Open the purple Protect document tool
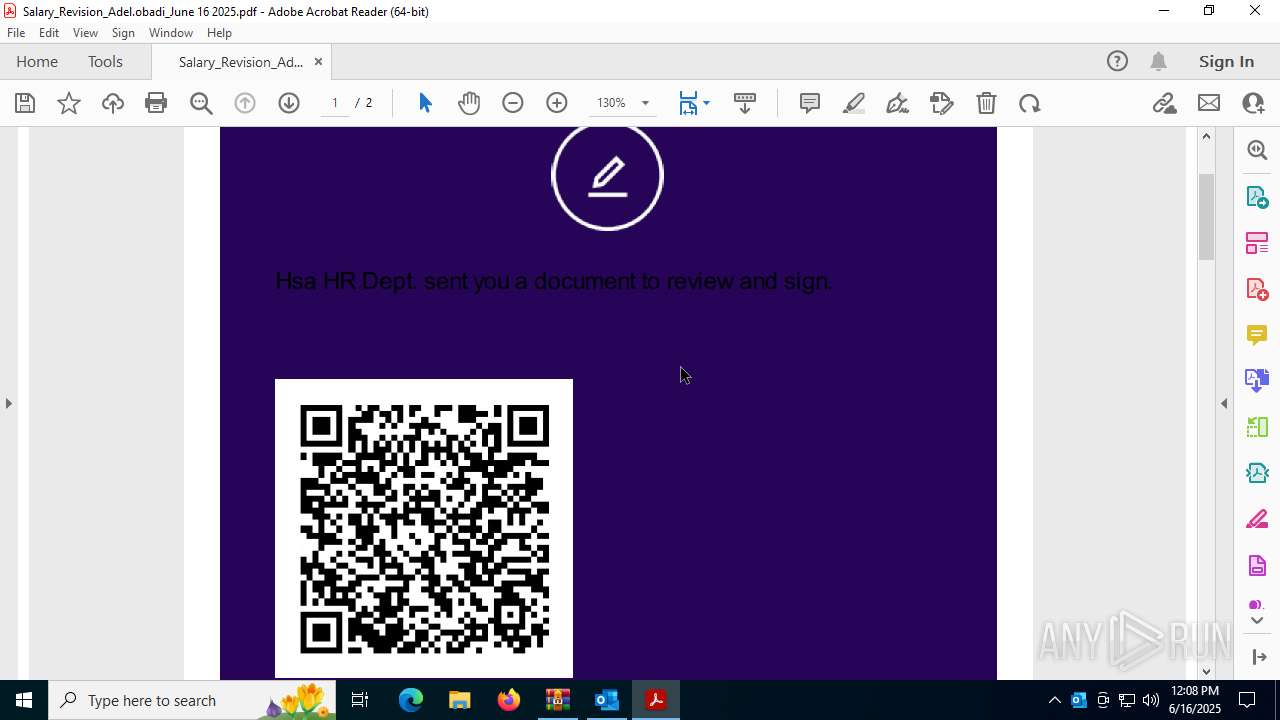 coord(1257,565)
